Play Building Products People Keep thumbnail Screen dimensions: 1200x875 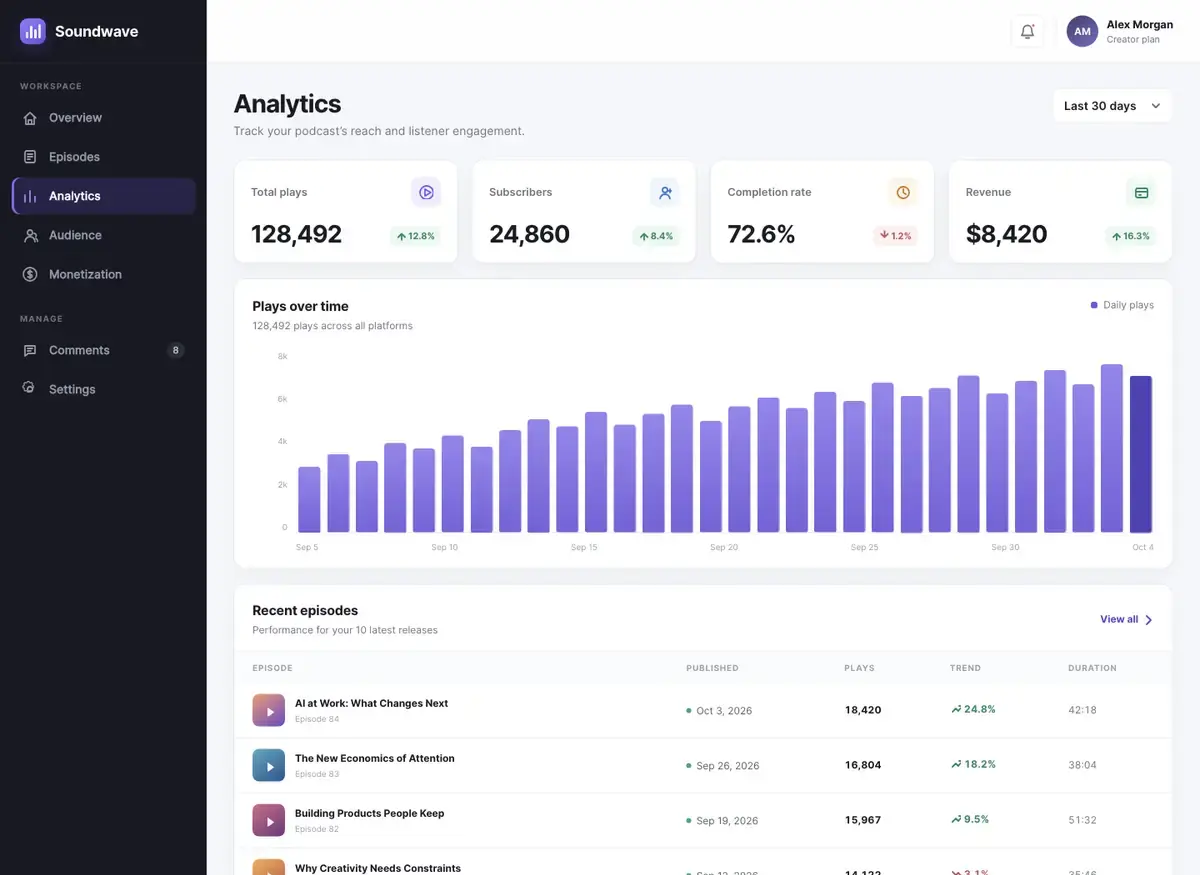point(269,820)
